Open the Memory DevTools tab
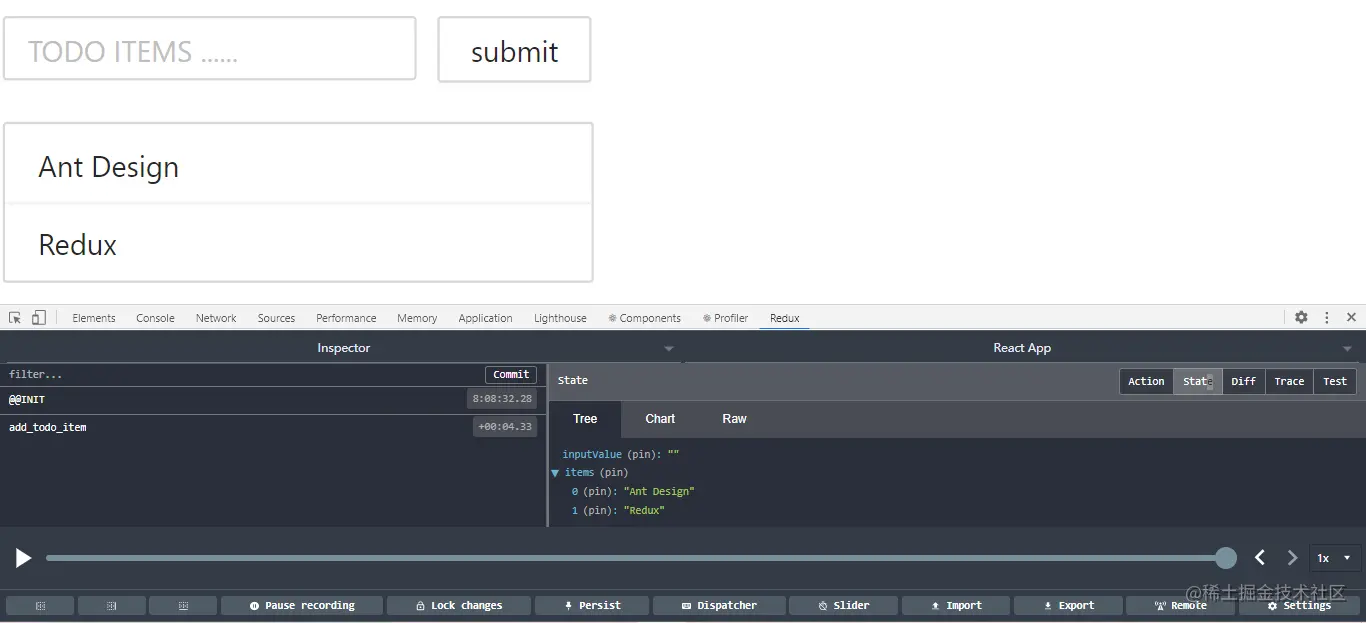The image size is (1366, 623). pyautogui.click(x=417, y=318)
